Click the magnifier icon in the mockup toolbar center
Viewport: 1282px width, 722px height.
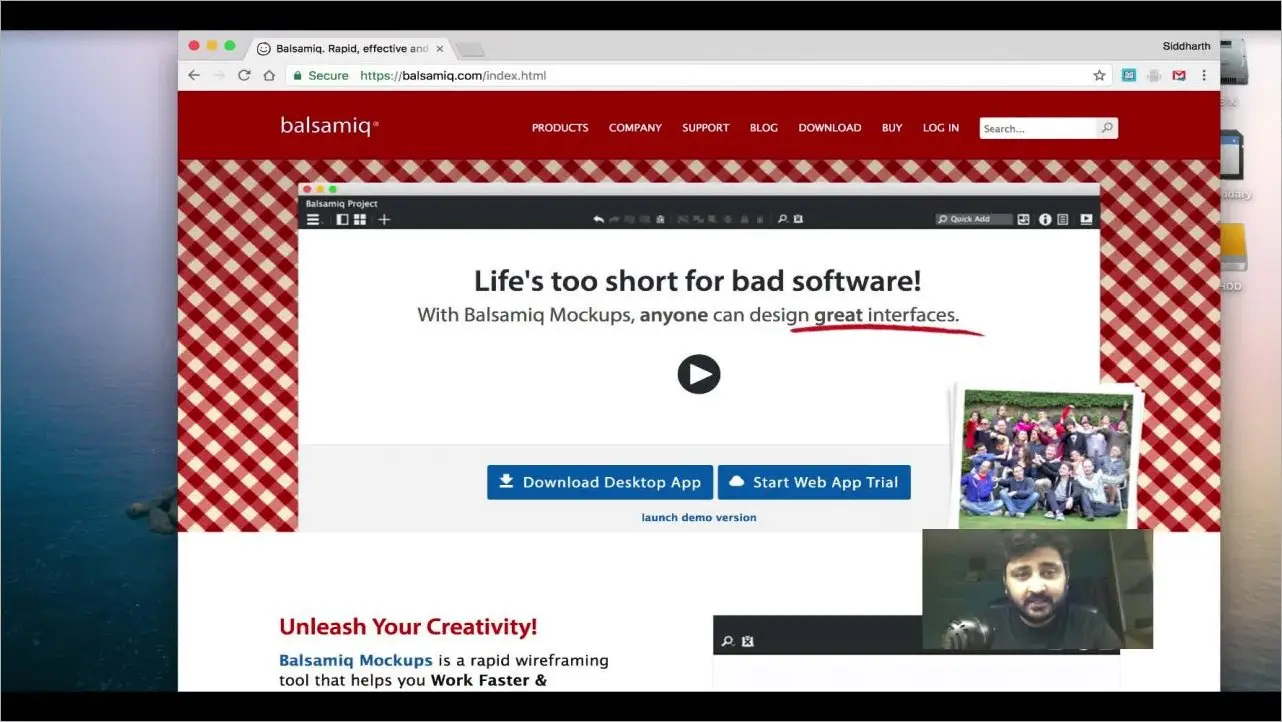pyautogui.click(x=783, y=219)
